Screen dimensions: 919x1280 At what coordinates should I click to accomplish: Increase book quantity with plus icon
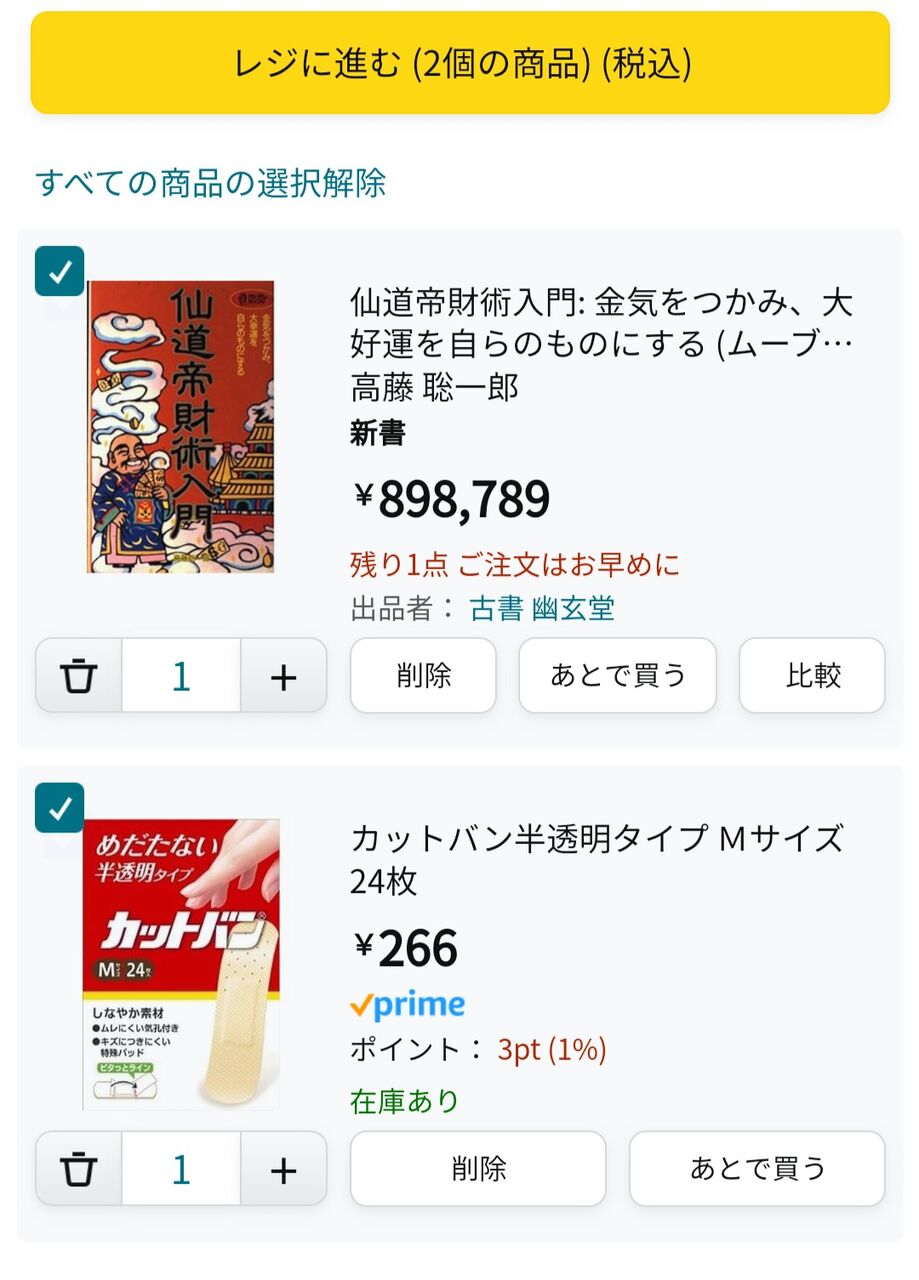(x=284, y=676)
